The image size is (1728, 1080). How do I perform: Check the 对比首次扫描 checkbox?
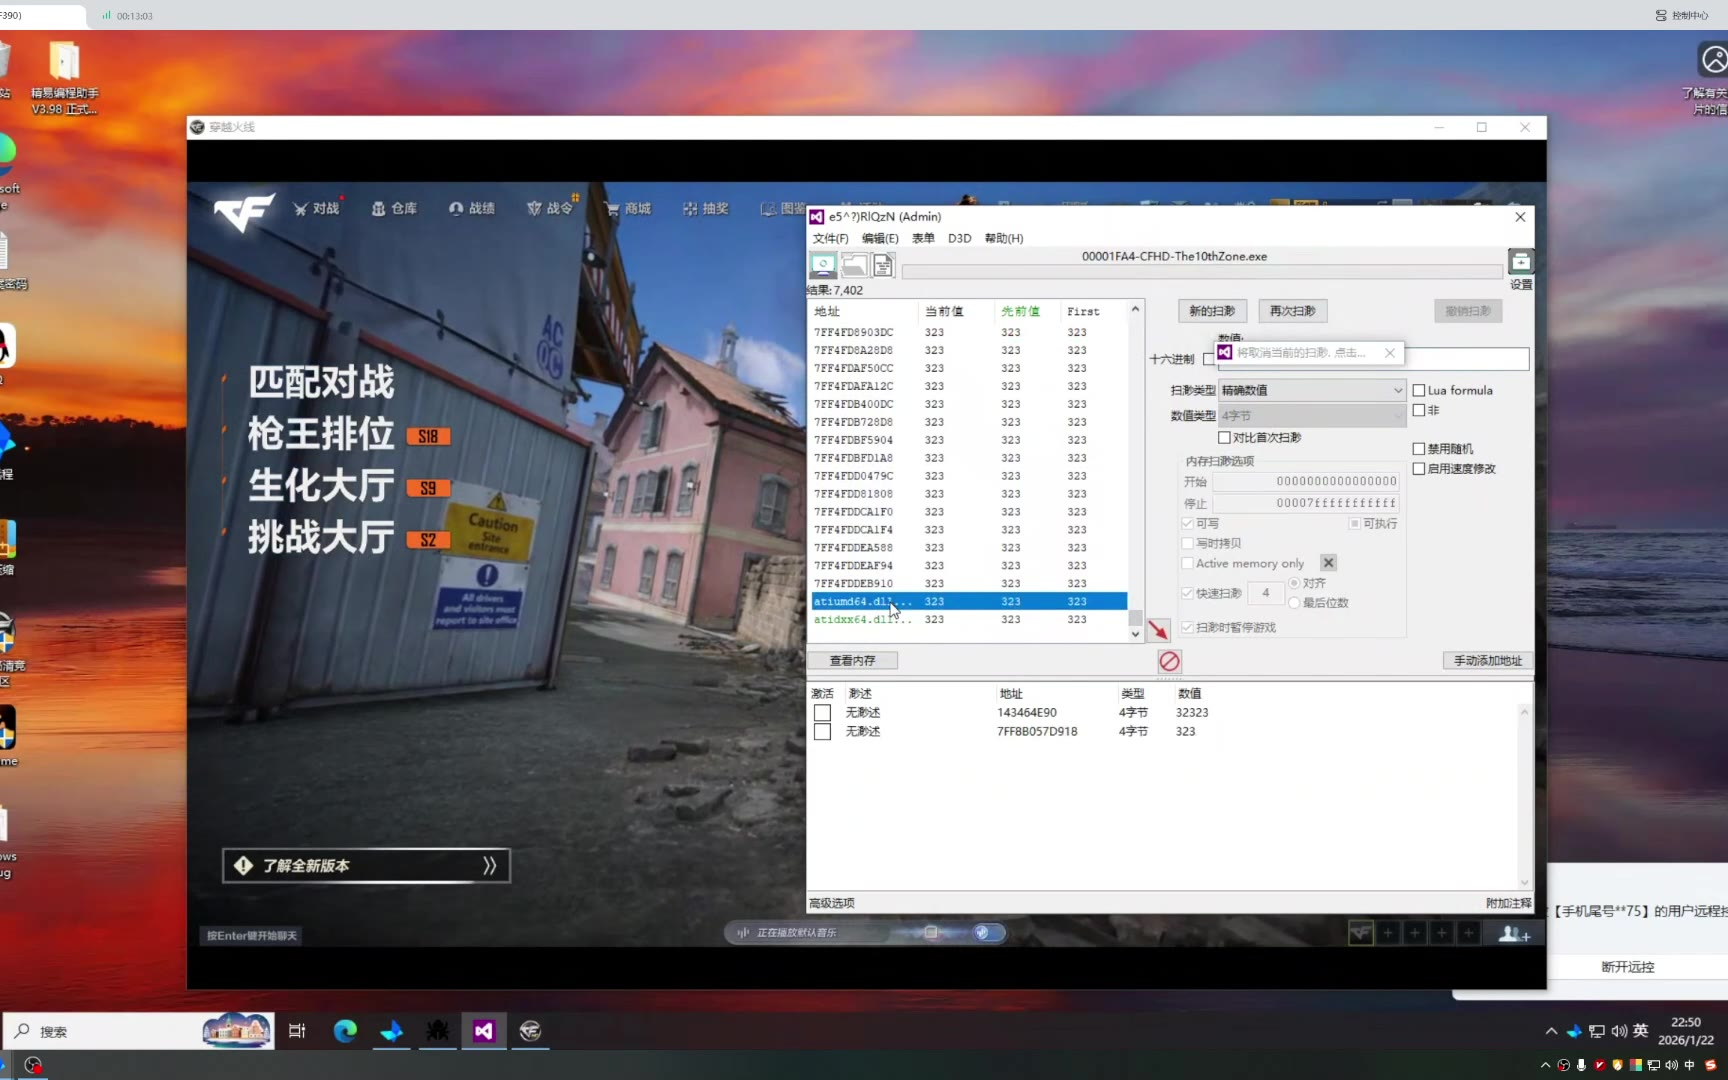1224,437
